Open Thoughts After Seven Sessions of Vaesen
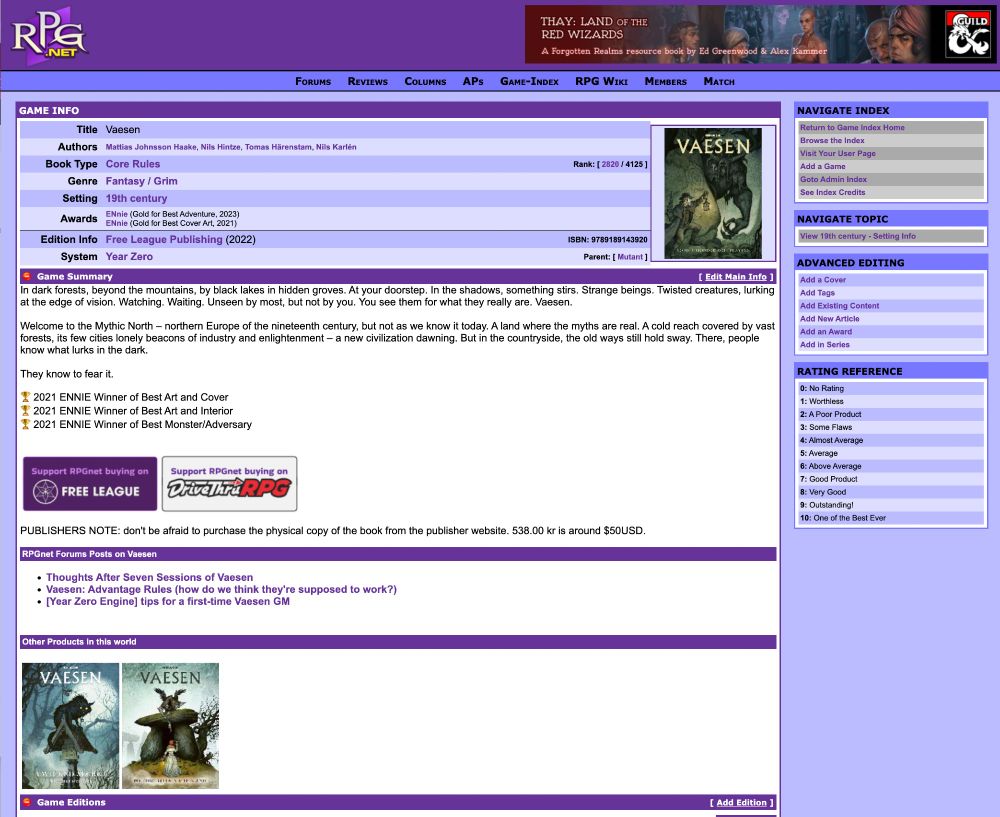This screenshot has height=817, width=1000. [x=150, y=577]
